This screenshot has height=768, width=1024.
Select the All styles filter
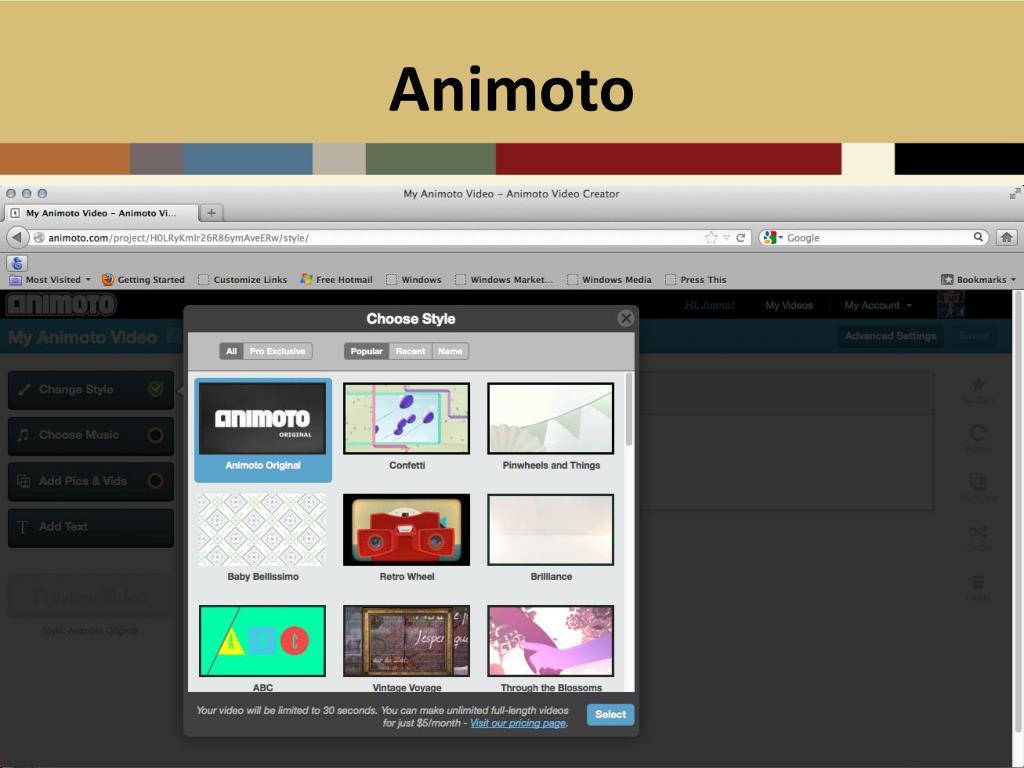point(231,351)
